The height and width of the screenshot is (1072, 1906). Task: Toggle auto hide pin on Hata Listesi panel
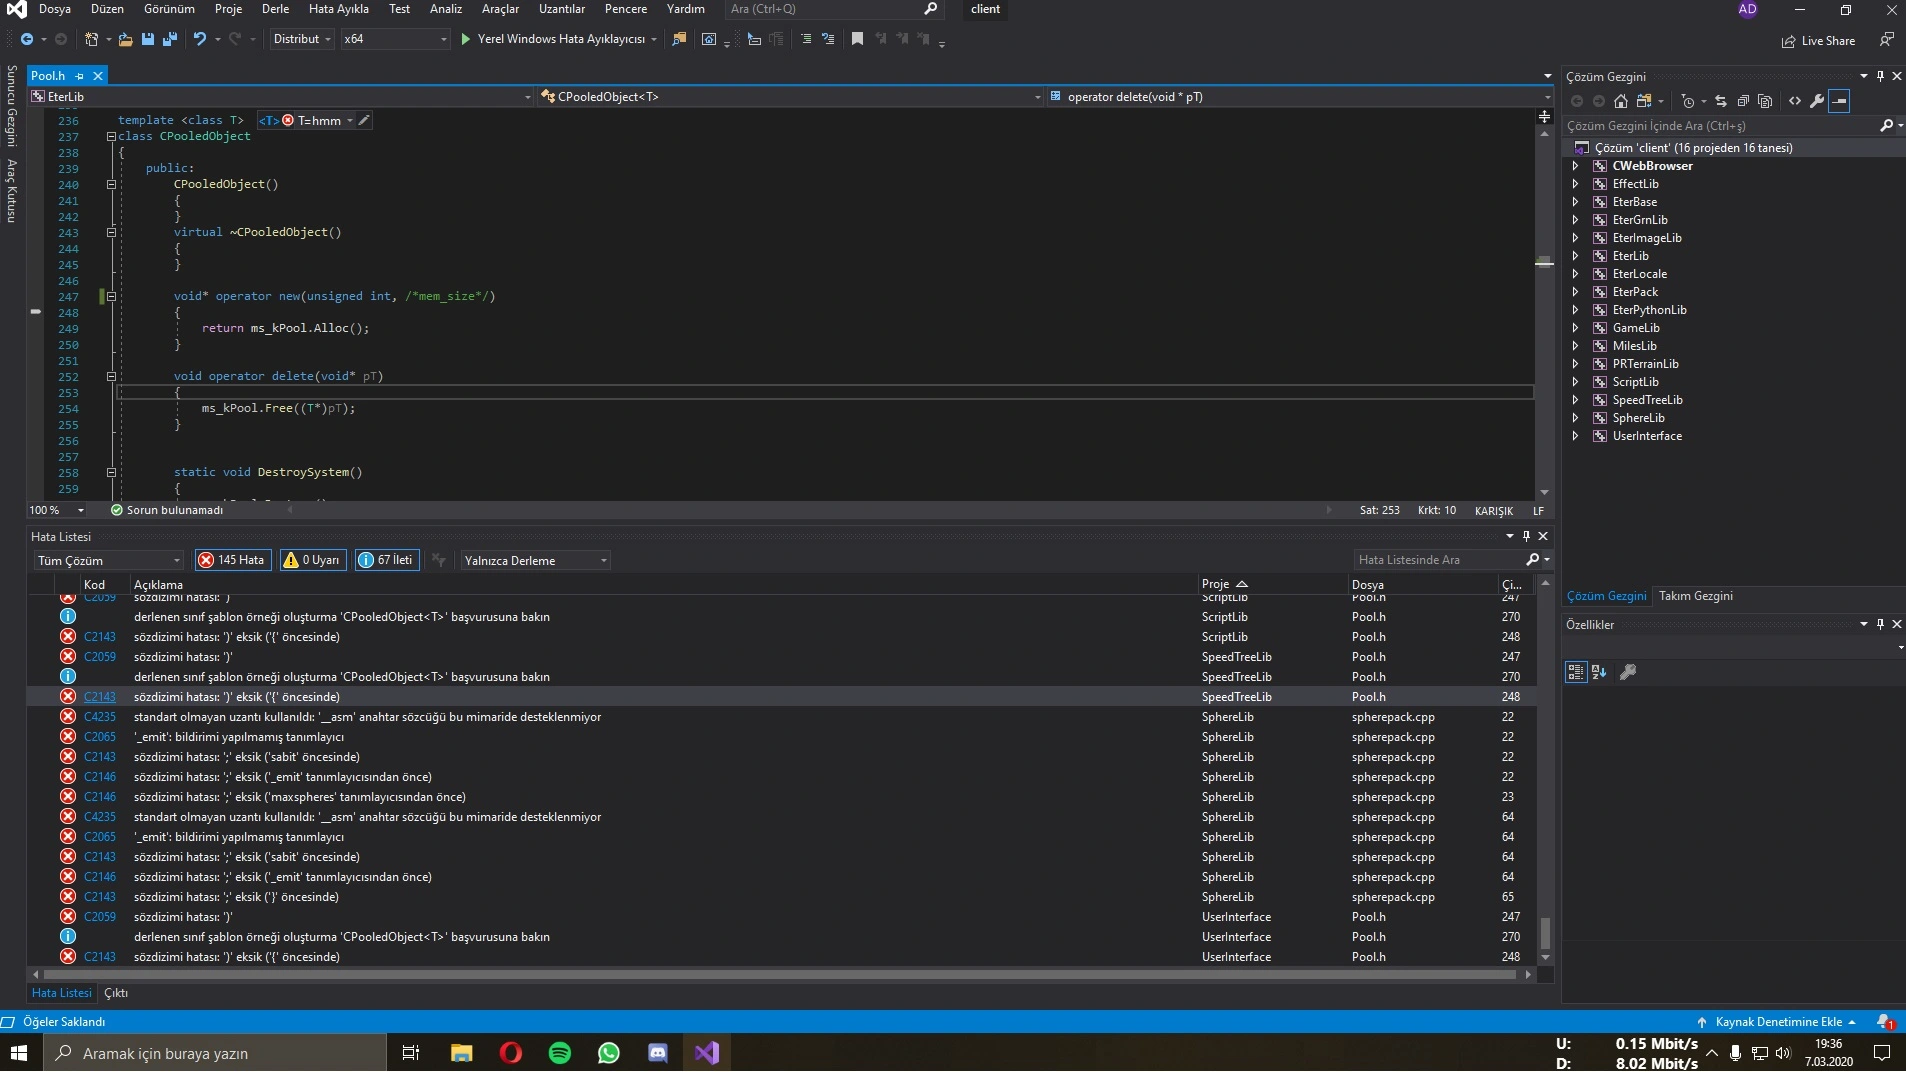(x=1526, y=536)
